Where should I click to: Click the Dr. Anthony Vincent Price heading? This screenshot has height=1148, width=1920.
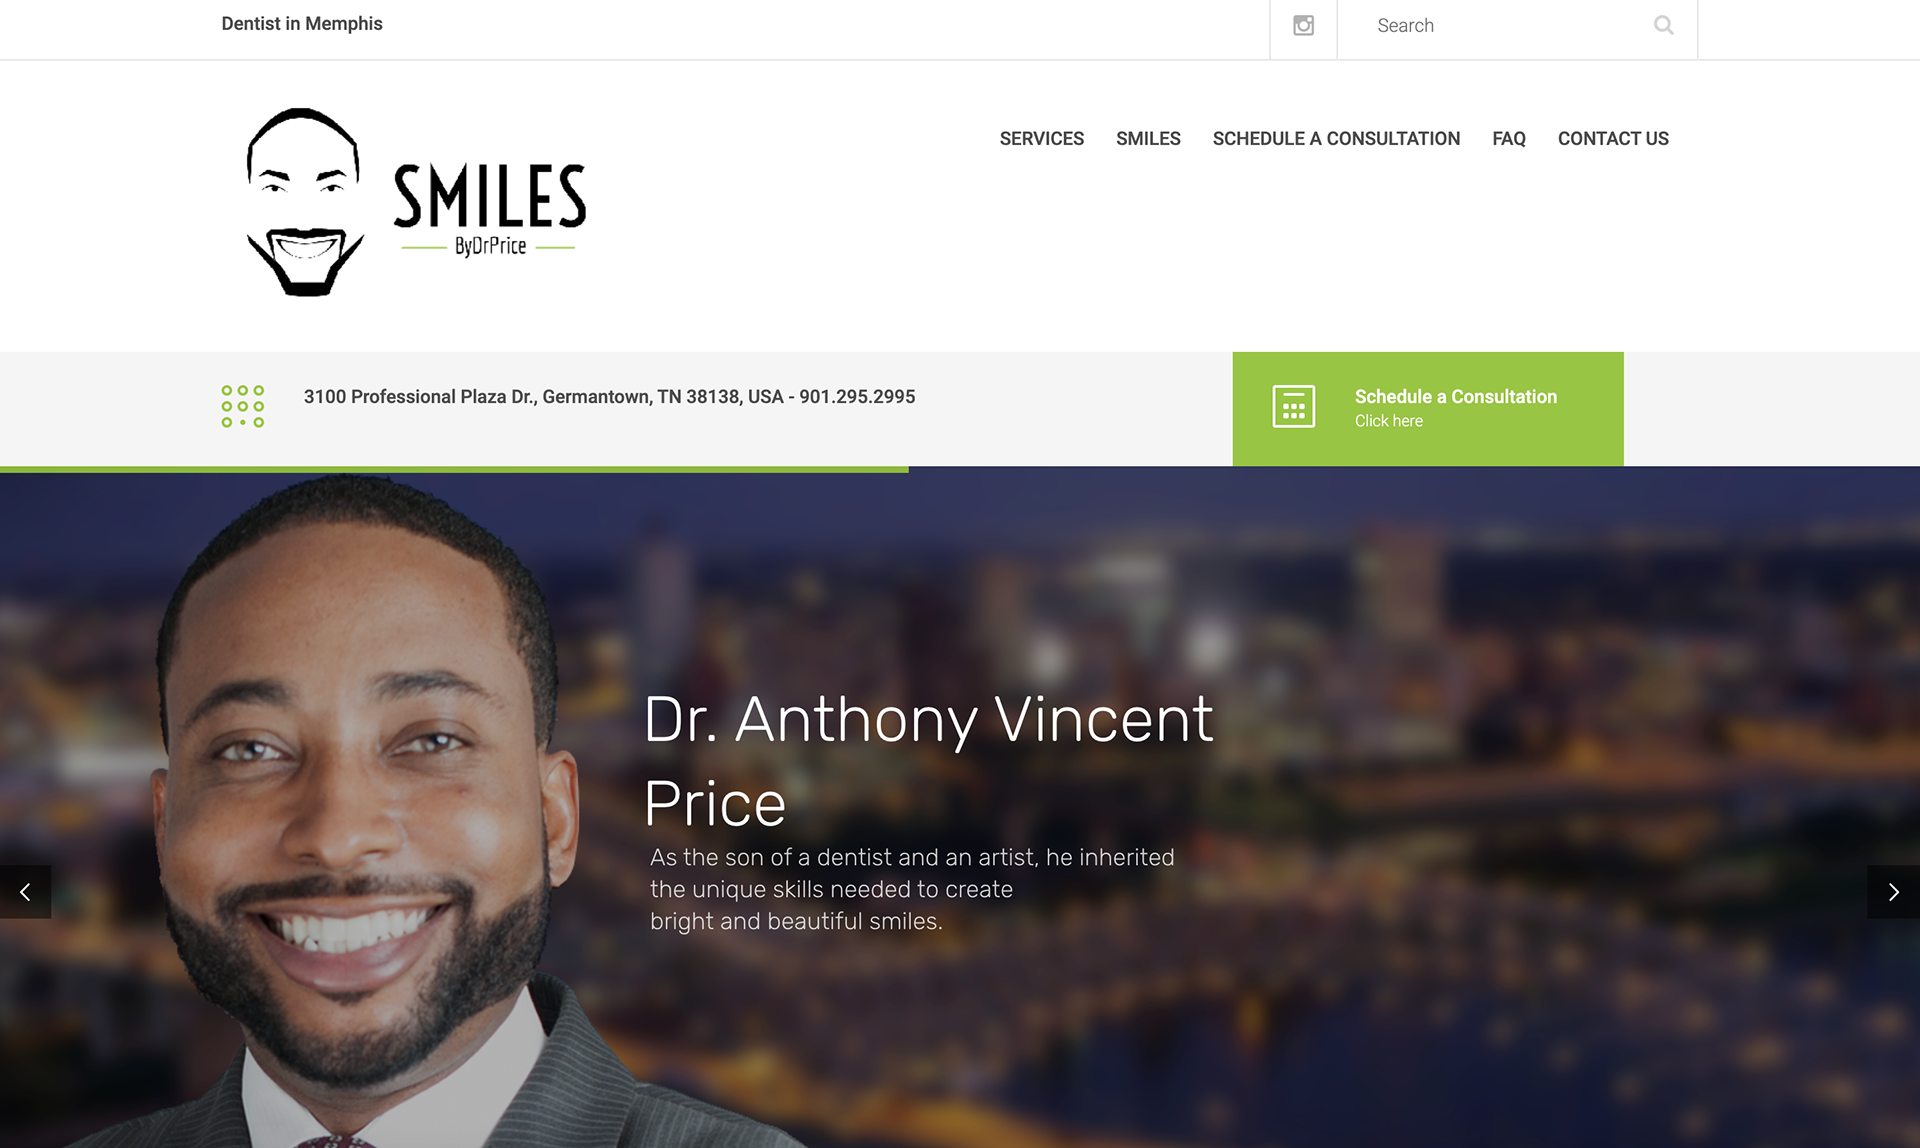pos(928,761)
